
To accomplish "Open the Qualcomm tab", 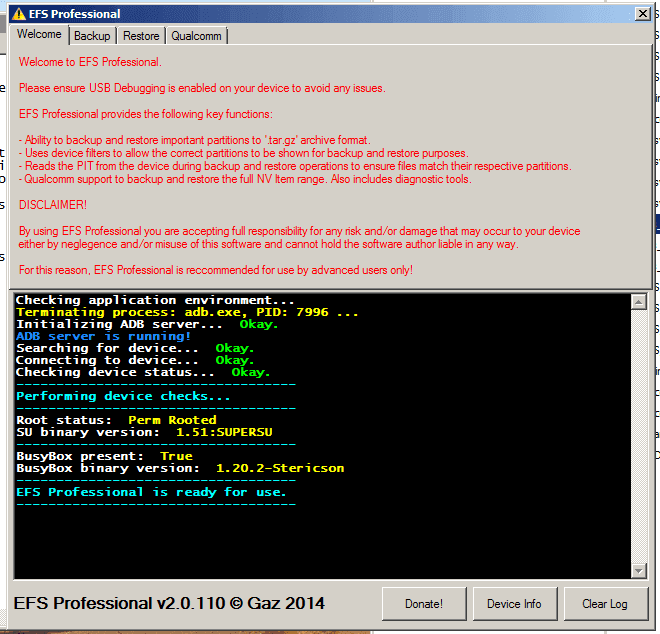I will coord(196,36).
